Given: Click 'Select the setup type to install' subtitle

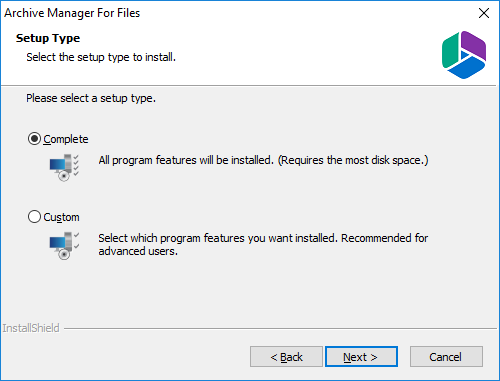Looking at the screenshot, I should 101,57.
